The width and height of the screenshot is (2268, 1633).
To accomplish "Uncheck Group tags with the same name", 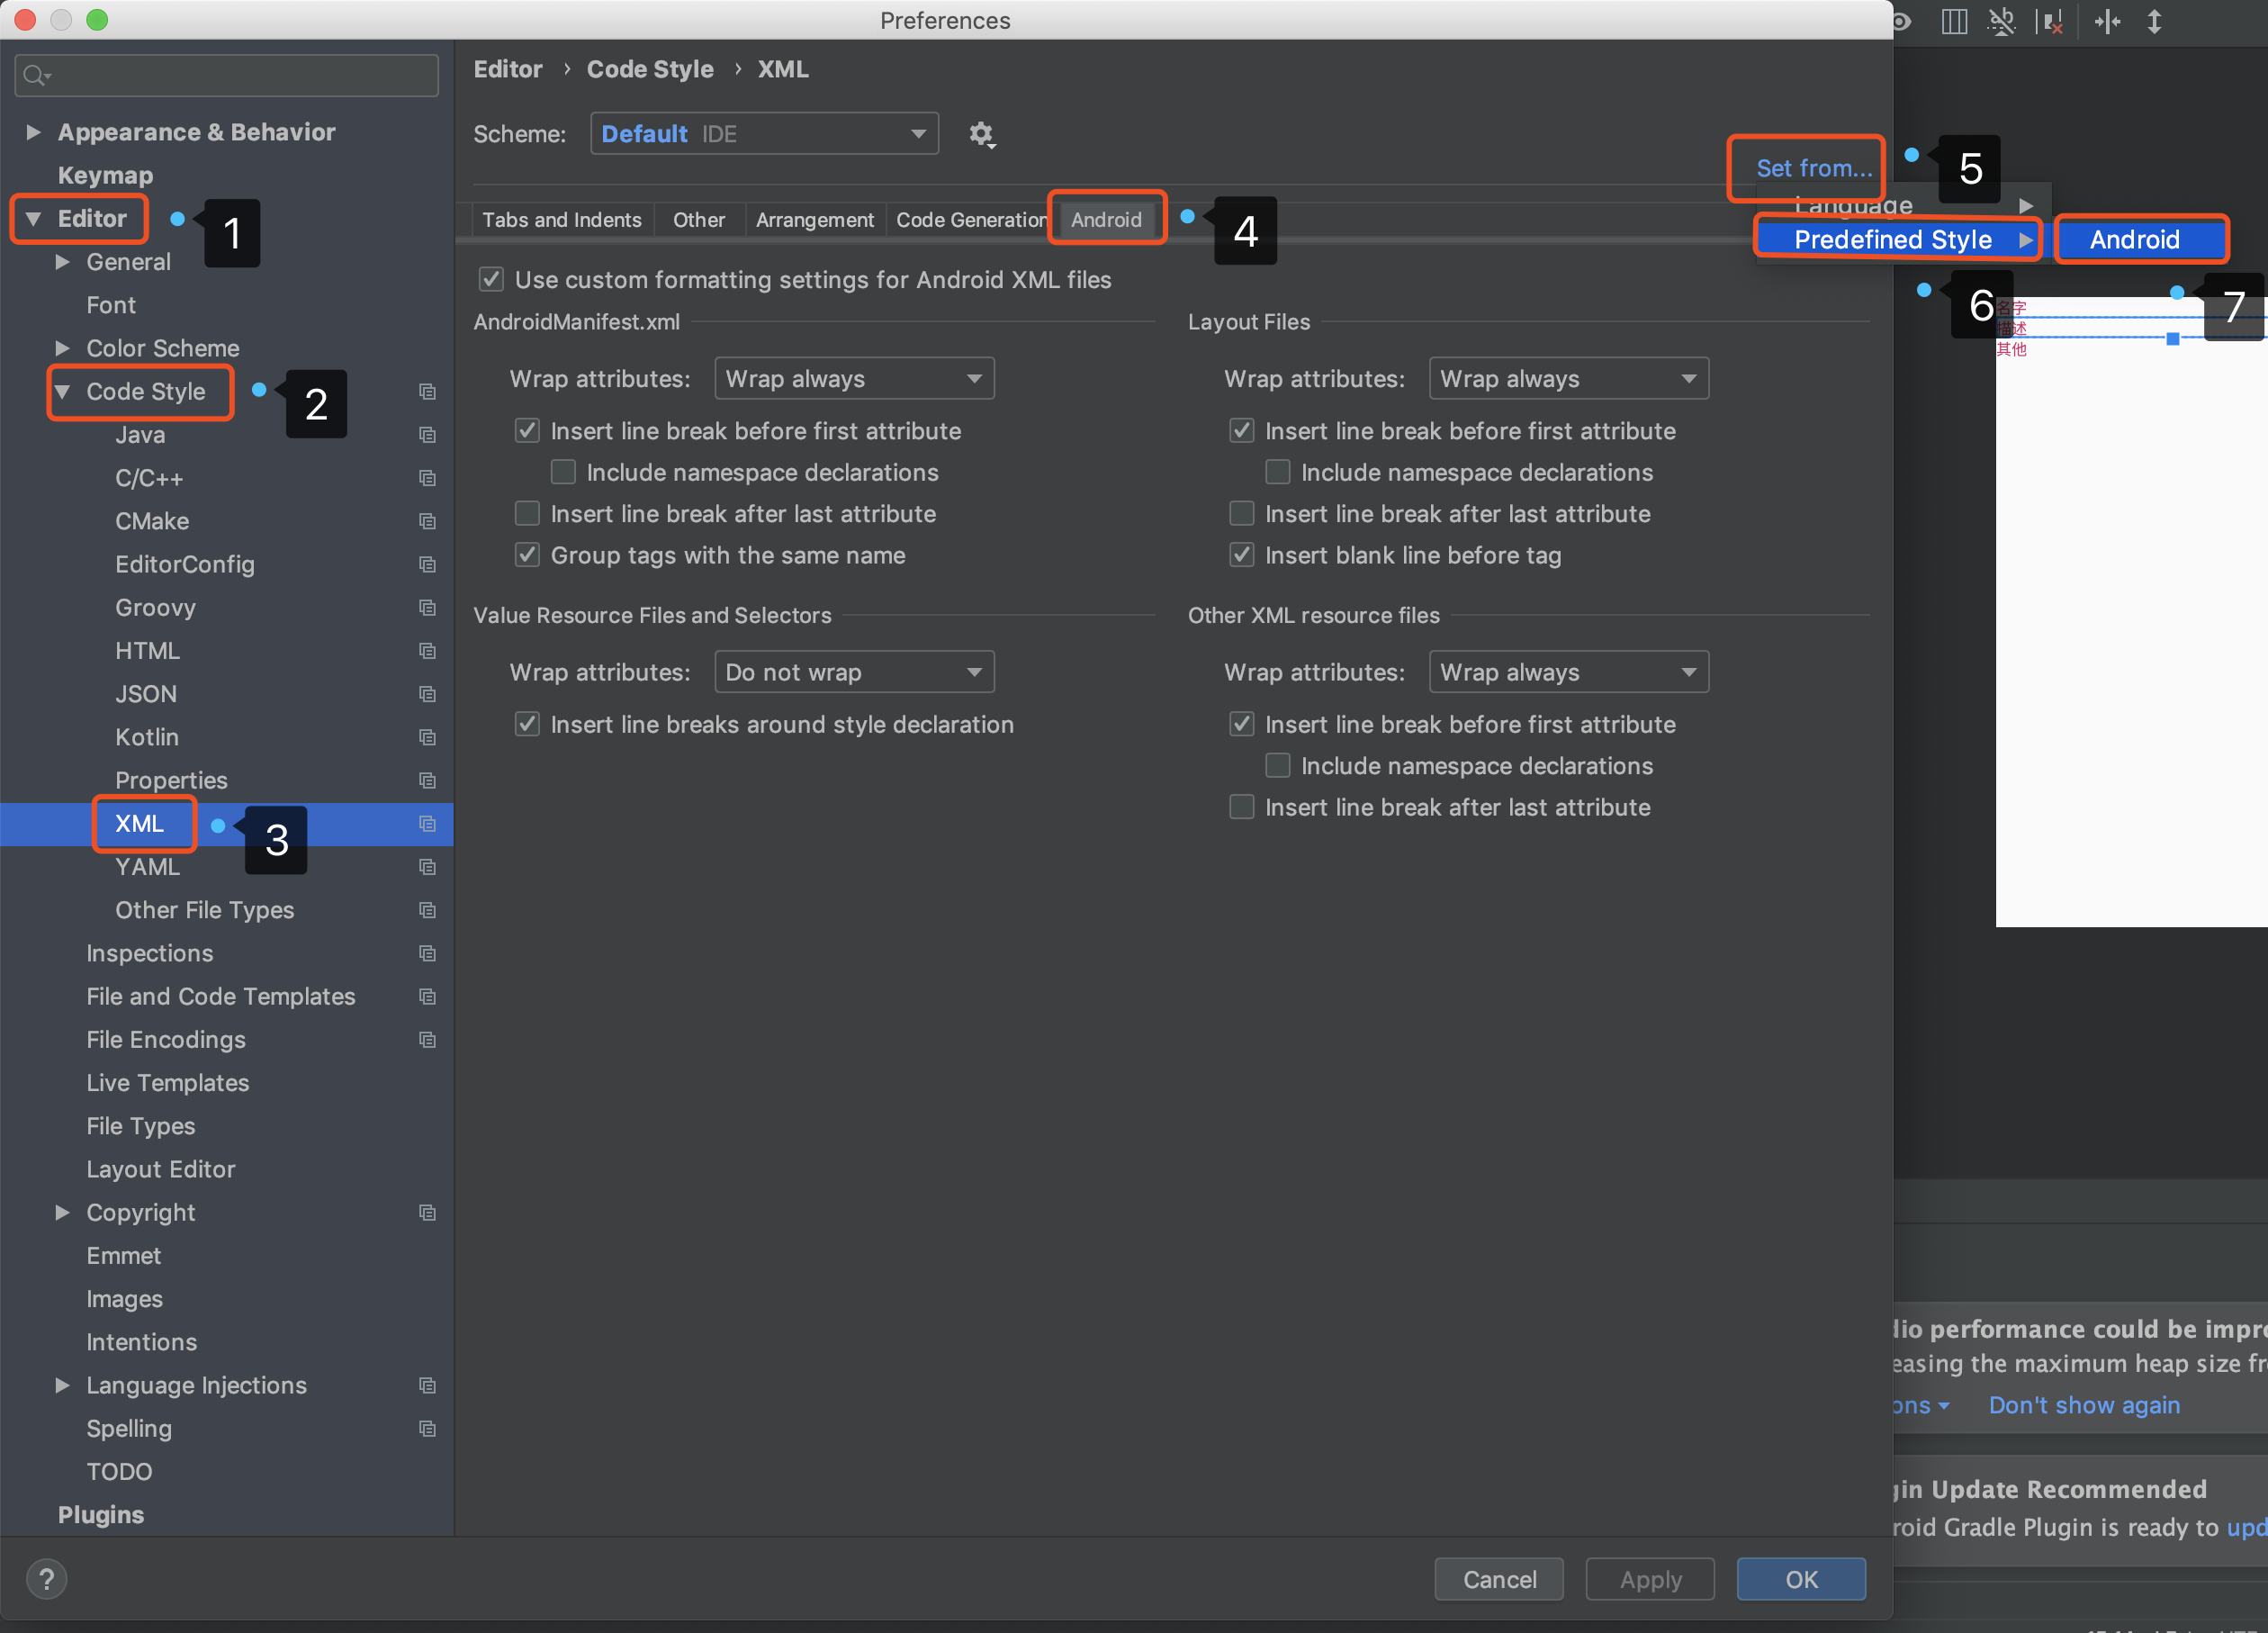I will [x=527, y=555].
